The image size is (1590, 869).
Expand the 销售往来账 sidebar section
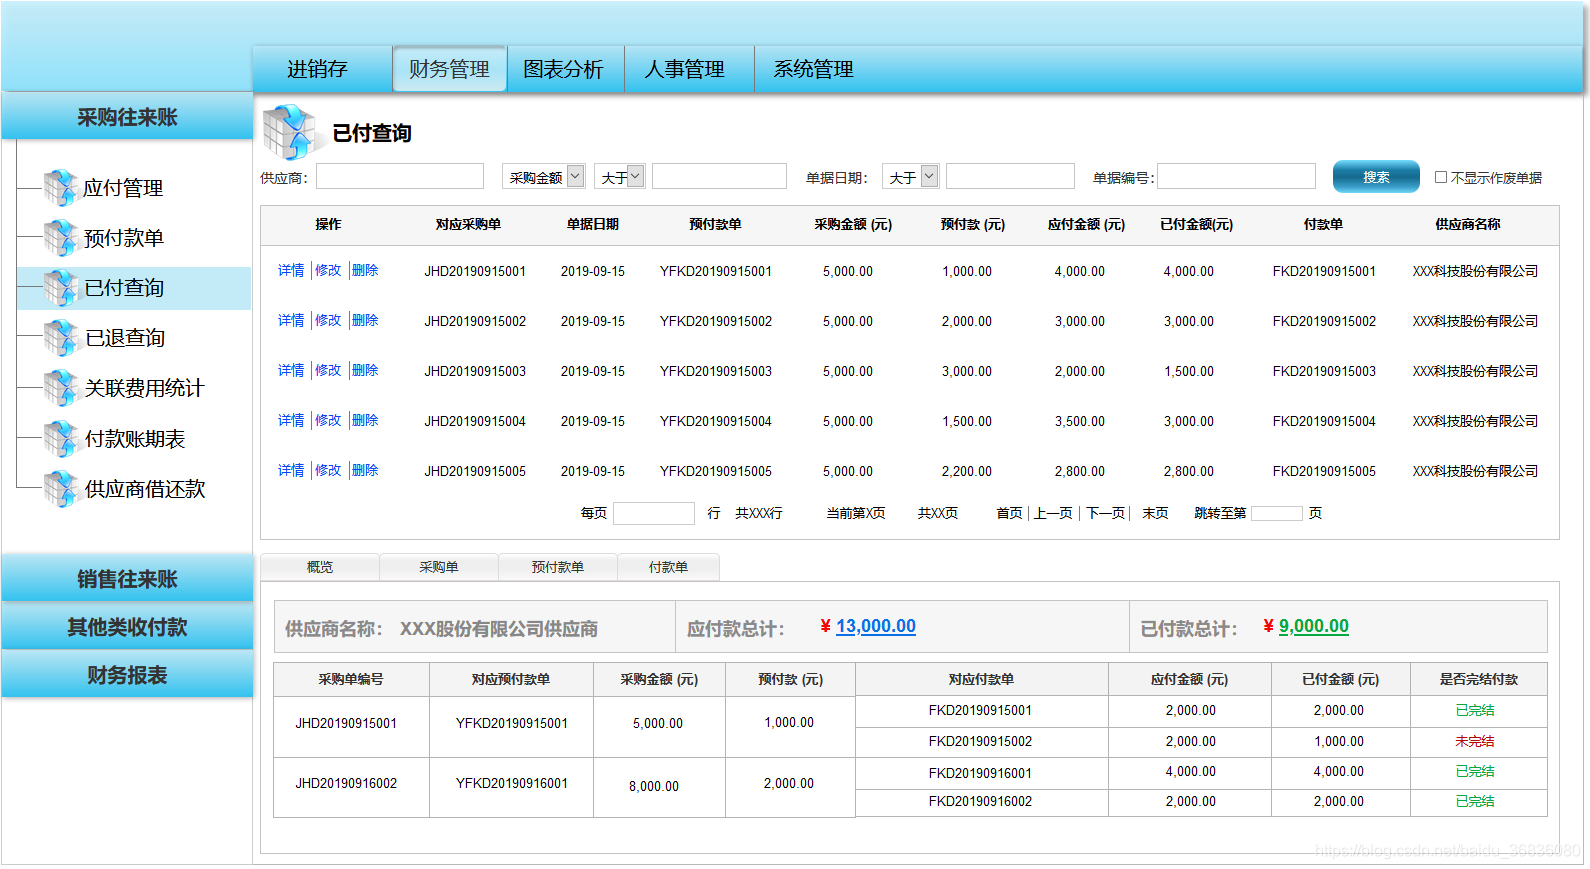[x=127, y=579]
